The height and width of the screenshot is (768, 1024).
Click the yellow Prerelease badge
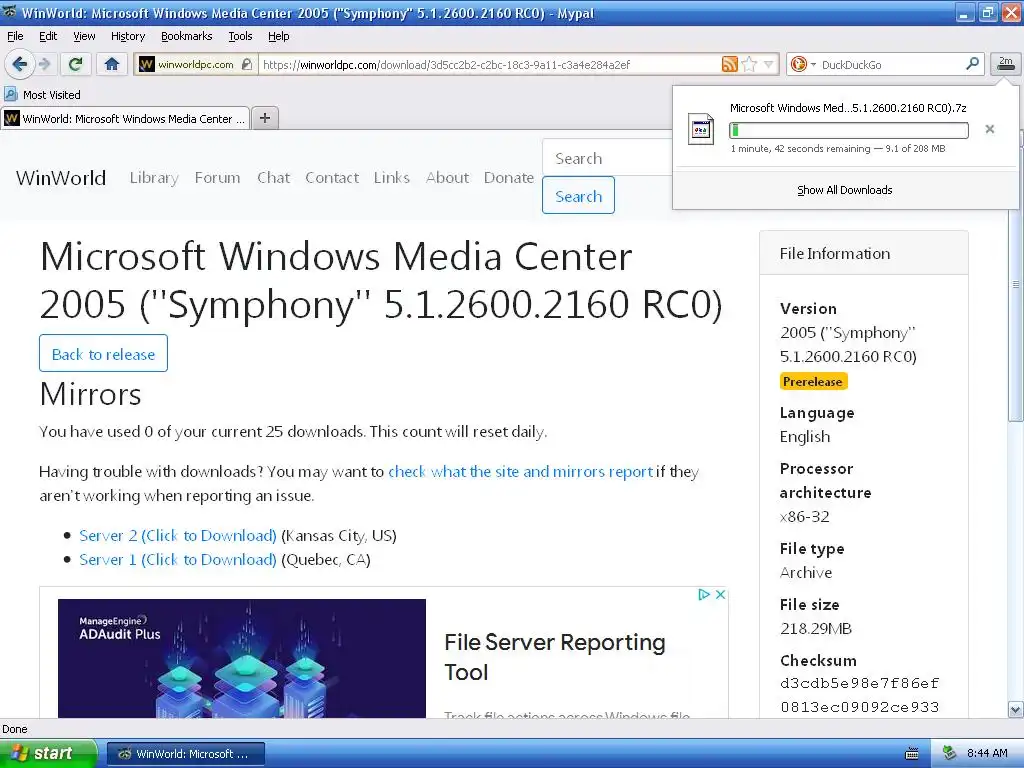(x=813, y=381)
